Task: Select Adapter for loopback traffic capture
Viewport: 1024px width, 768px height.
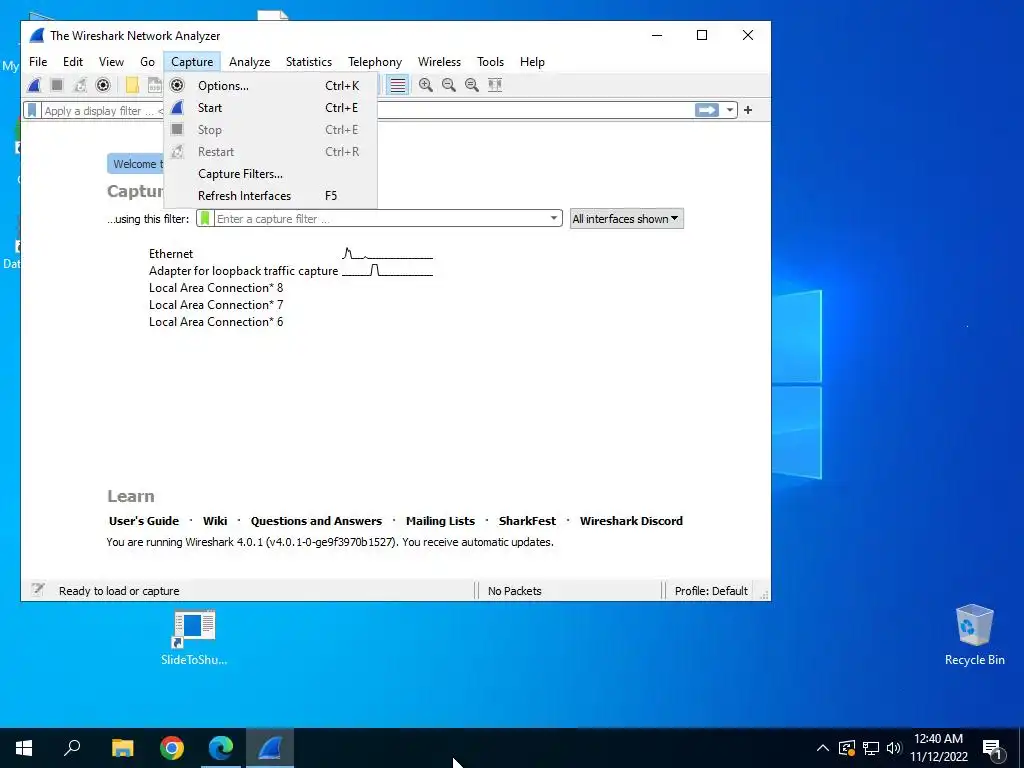Action: (x=244, y=271)
